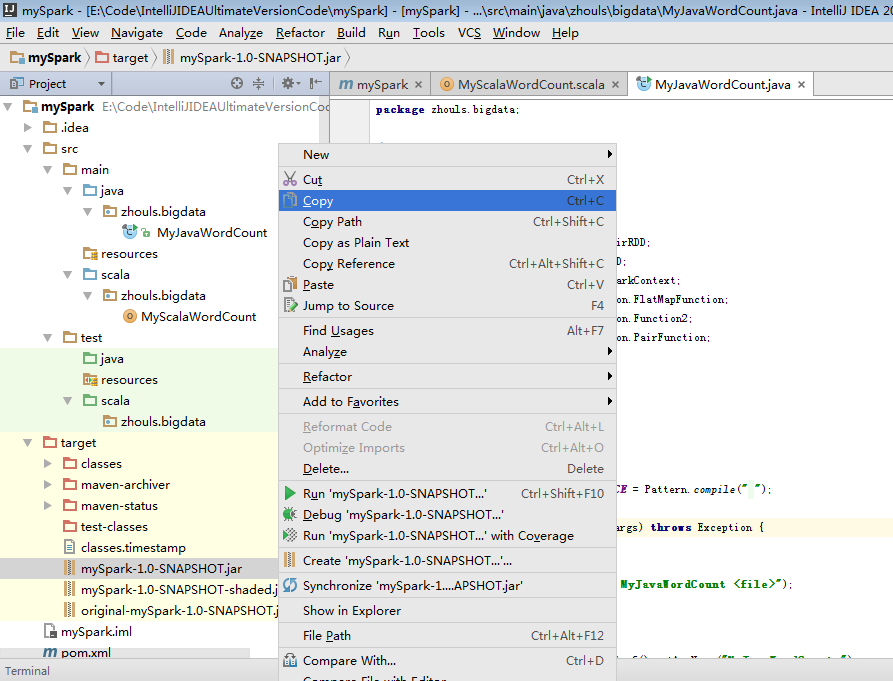Screen dimensions: 893x681
Task: Collapse the mySpark root project node
Action: (x=8, y=106)
